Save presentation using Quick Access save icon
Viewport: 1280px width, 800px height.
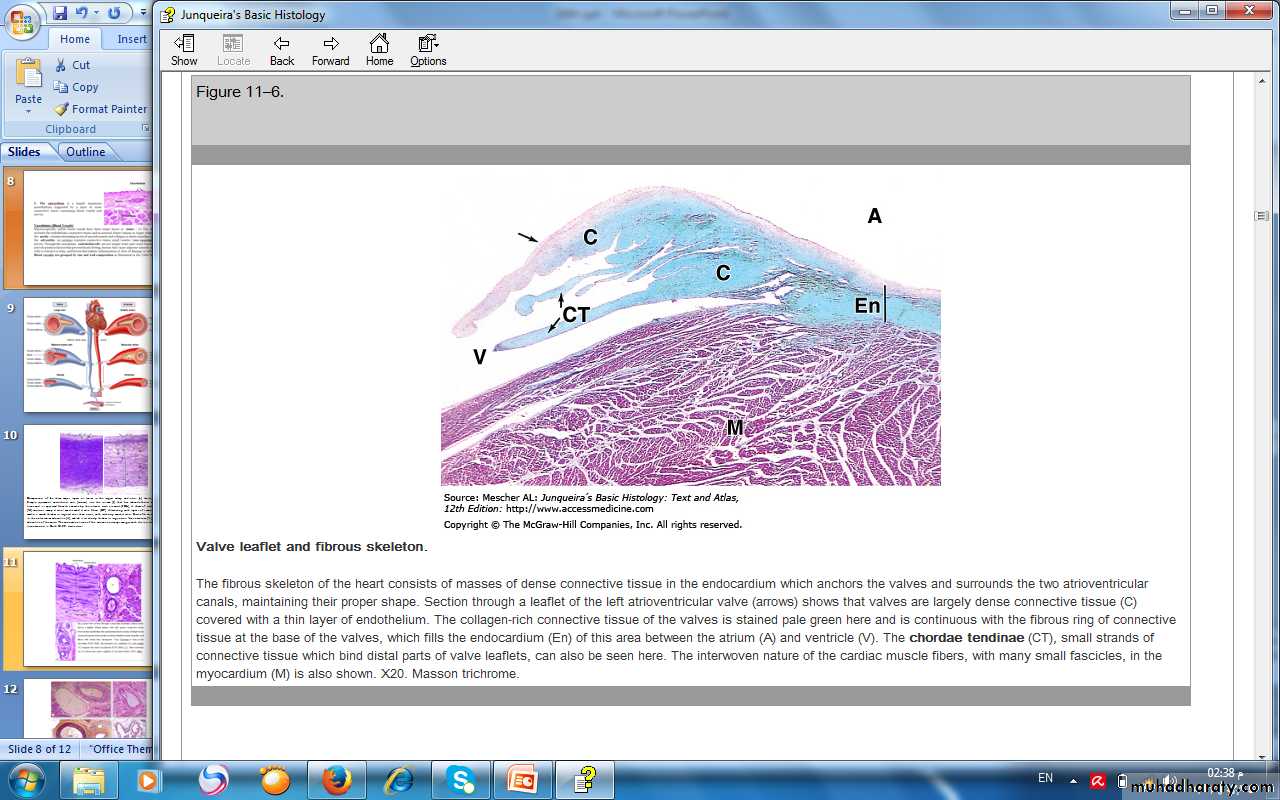pos(60,13)
